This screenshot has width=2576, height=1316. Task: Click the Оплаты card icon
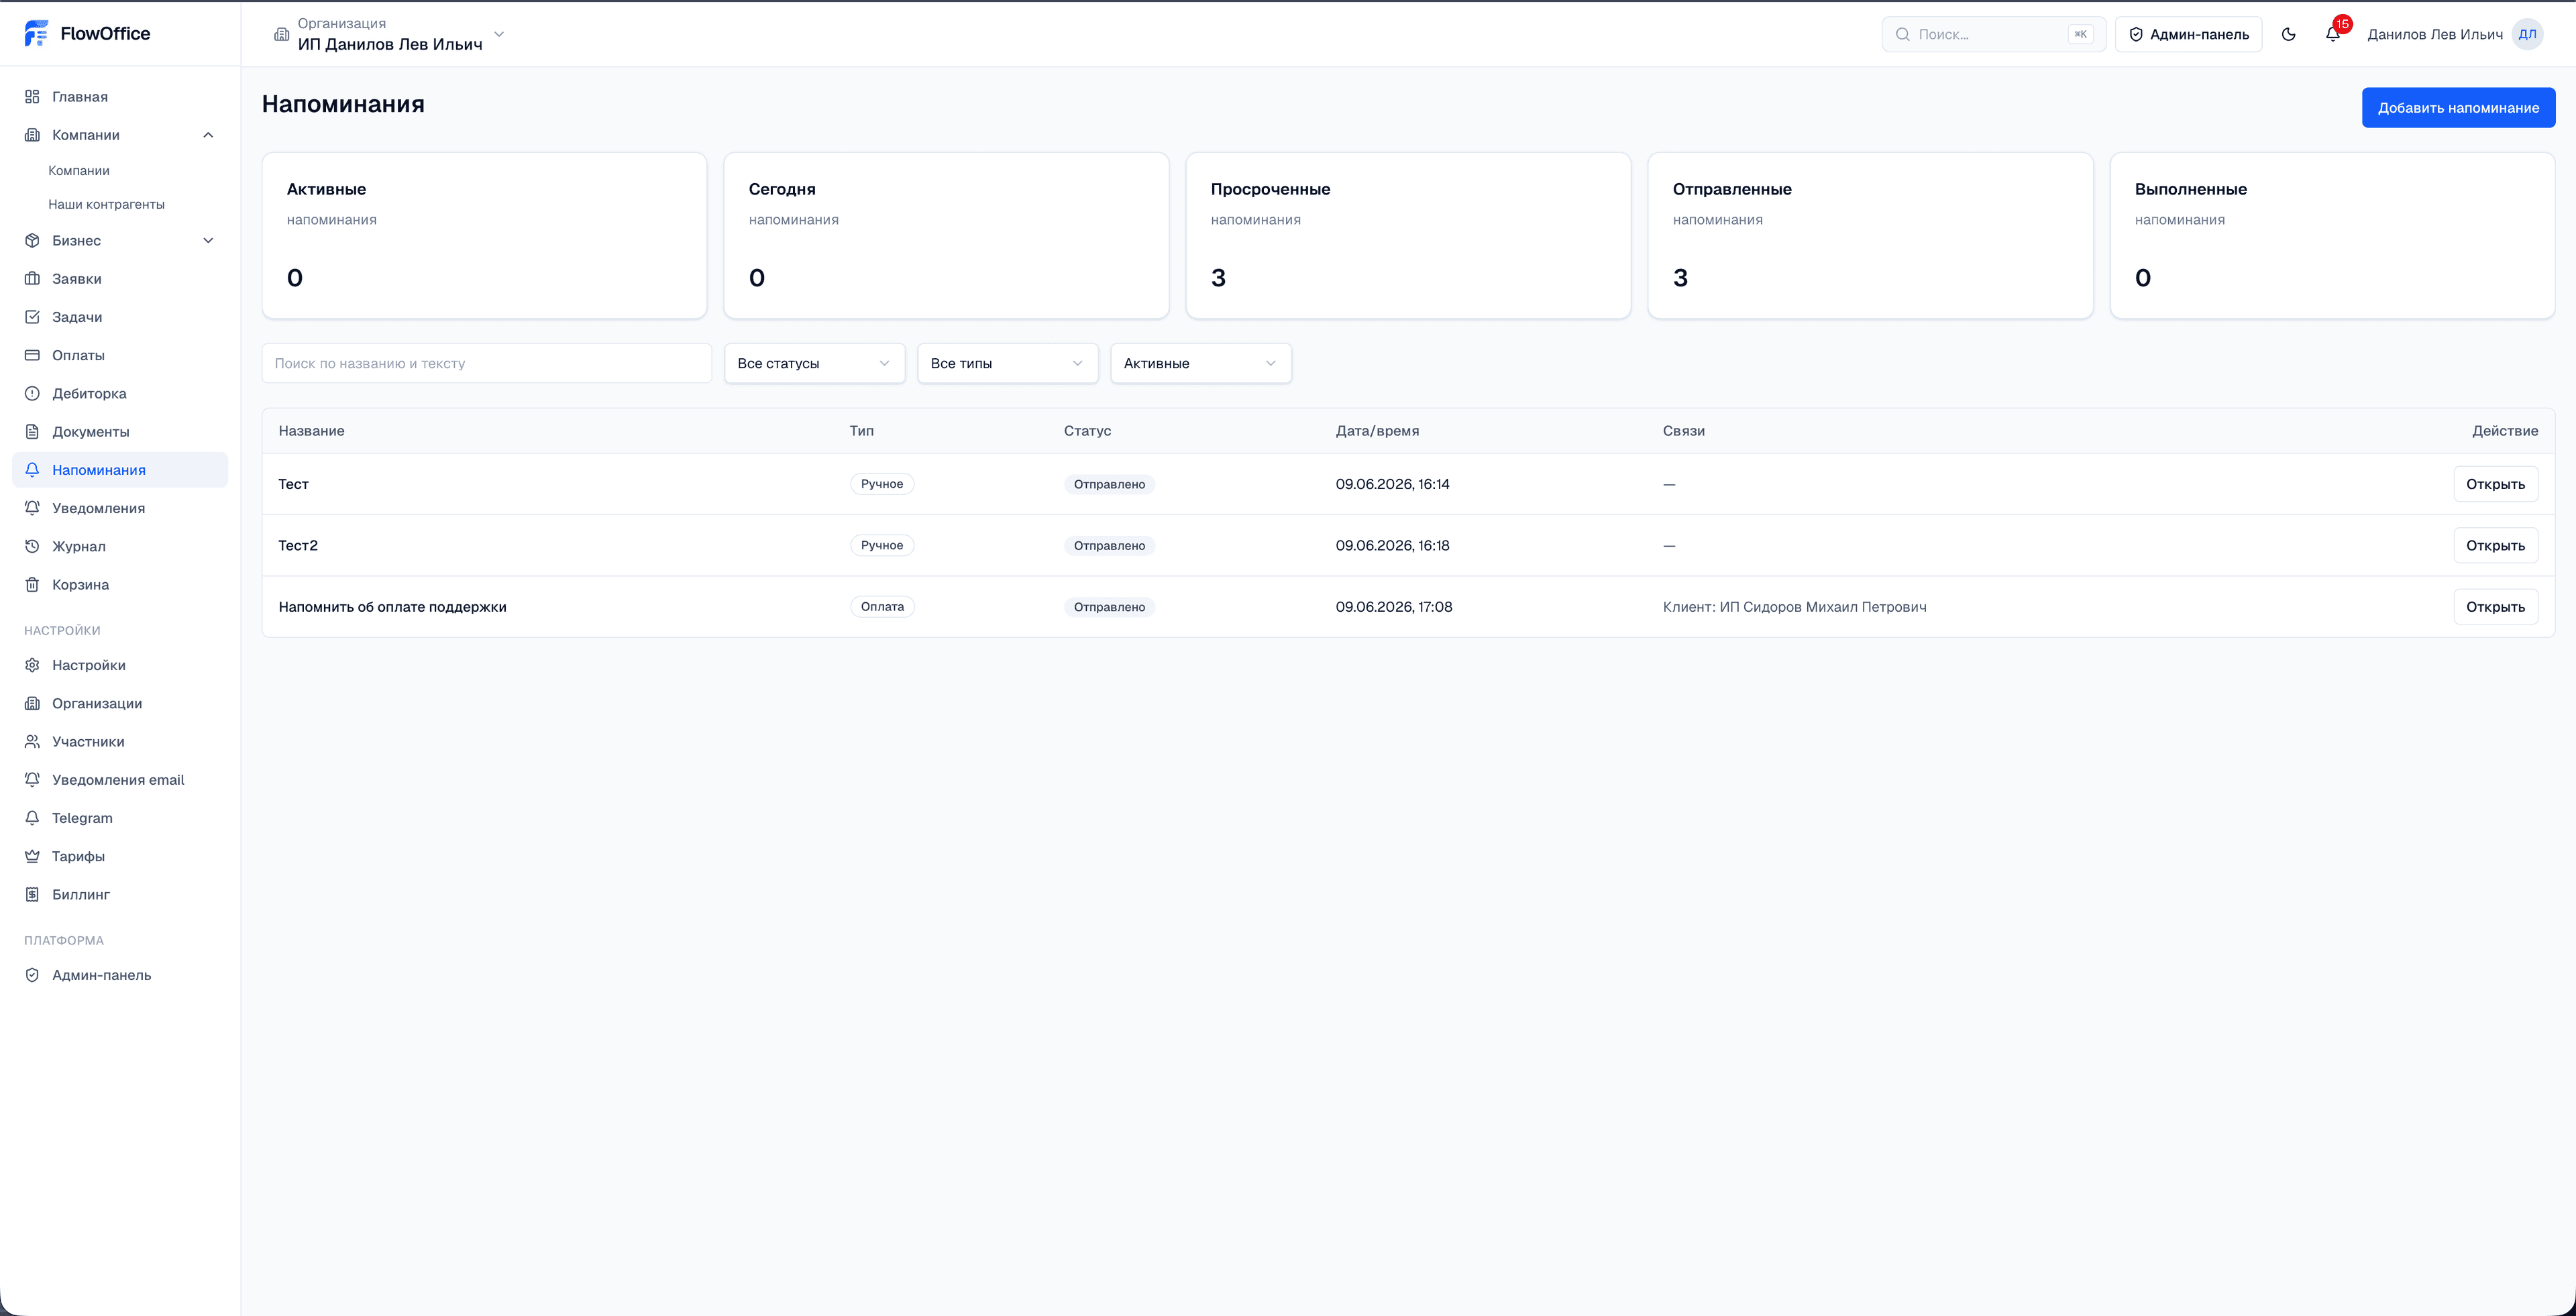click(x=32, y=355)
